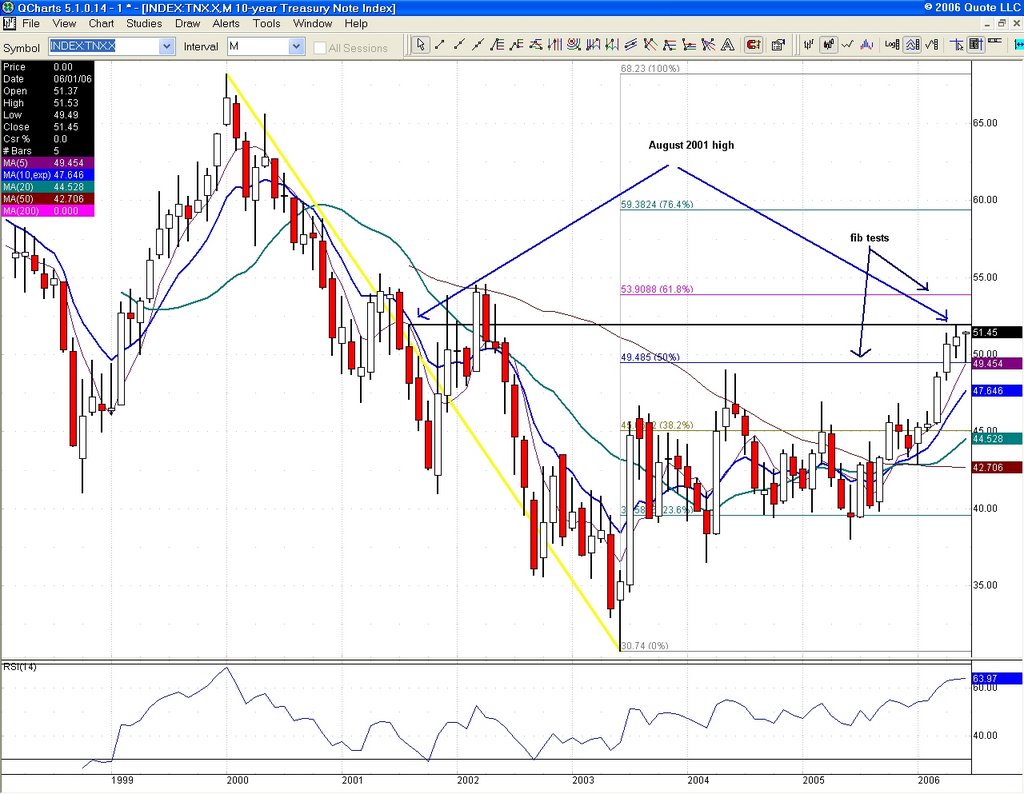Click the cyan horizontal-arrows icon
This screenshot has width=1024, height=794.
point(1018,45)
